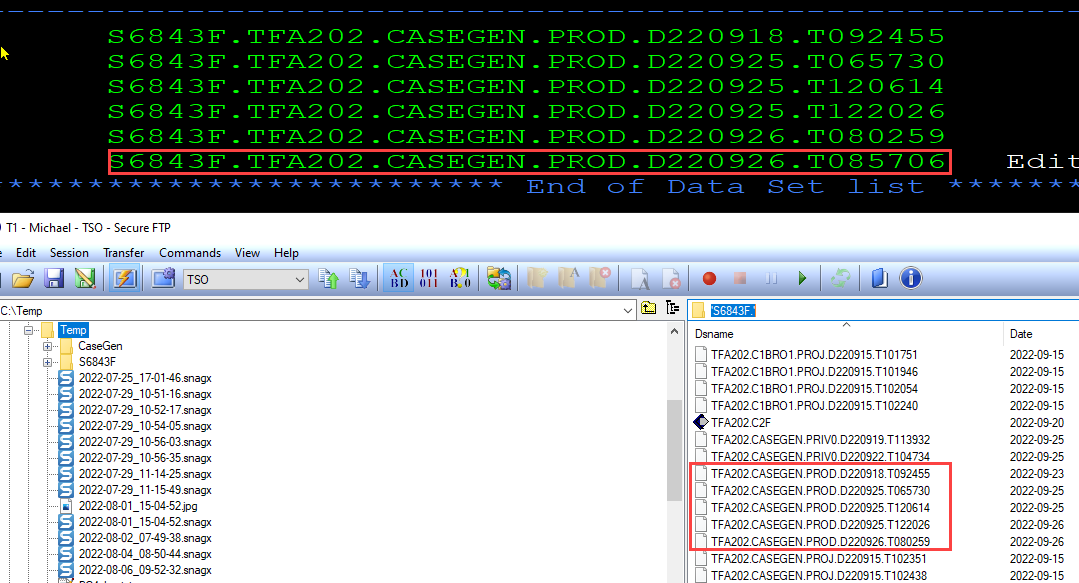Screen dimensions: 1079x583
Task: Open the session settings gear icon
Action: click(x=163, y=279)
